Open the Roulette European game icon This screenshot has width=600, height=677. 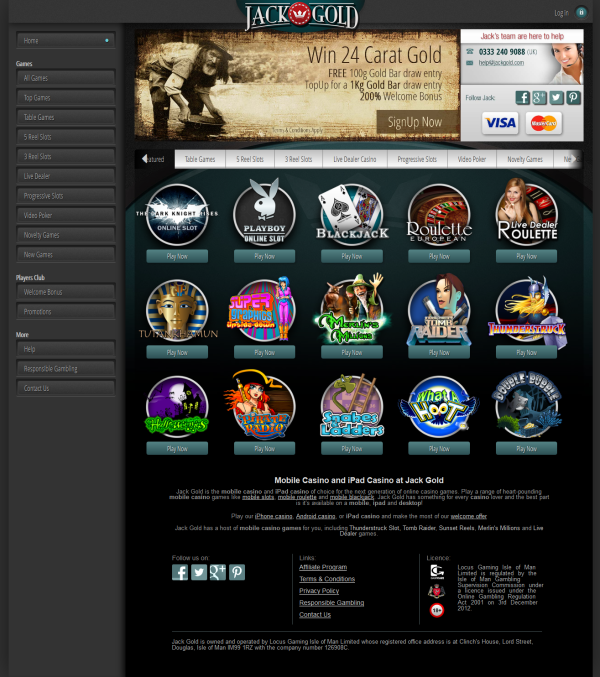tap(439, 215)
